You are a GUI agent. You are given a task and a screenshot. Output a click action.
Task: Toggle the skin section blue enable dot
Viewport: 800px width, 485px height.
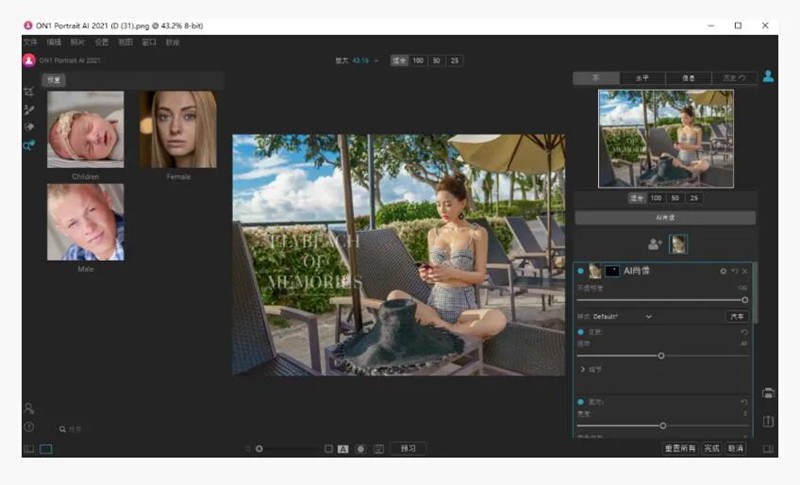point(581,332)
